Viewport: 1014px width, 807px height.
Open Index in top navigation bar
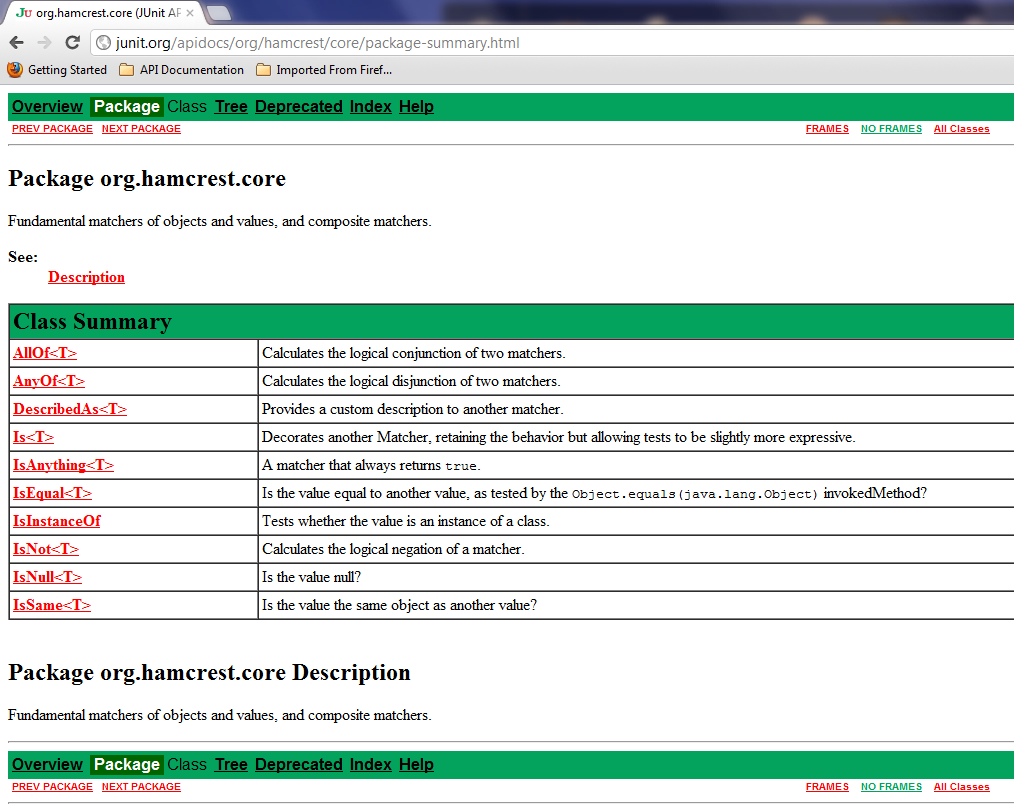[371, 107]
